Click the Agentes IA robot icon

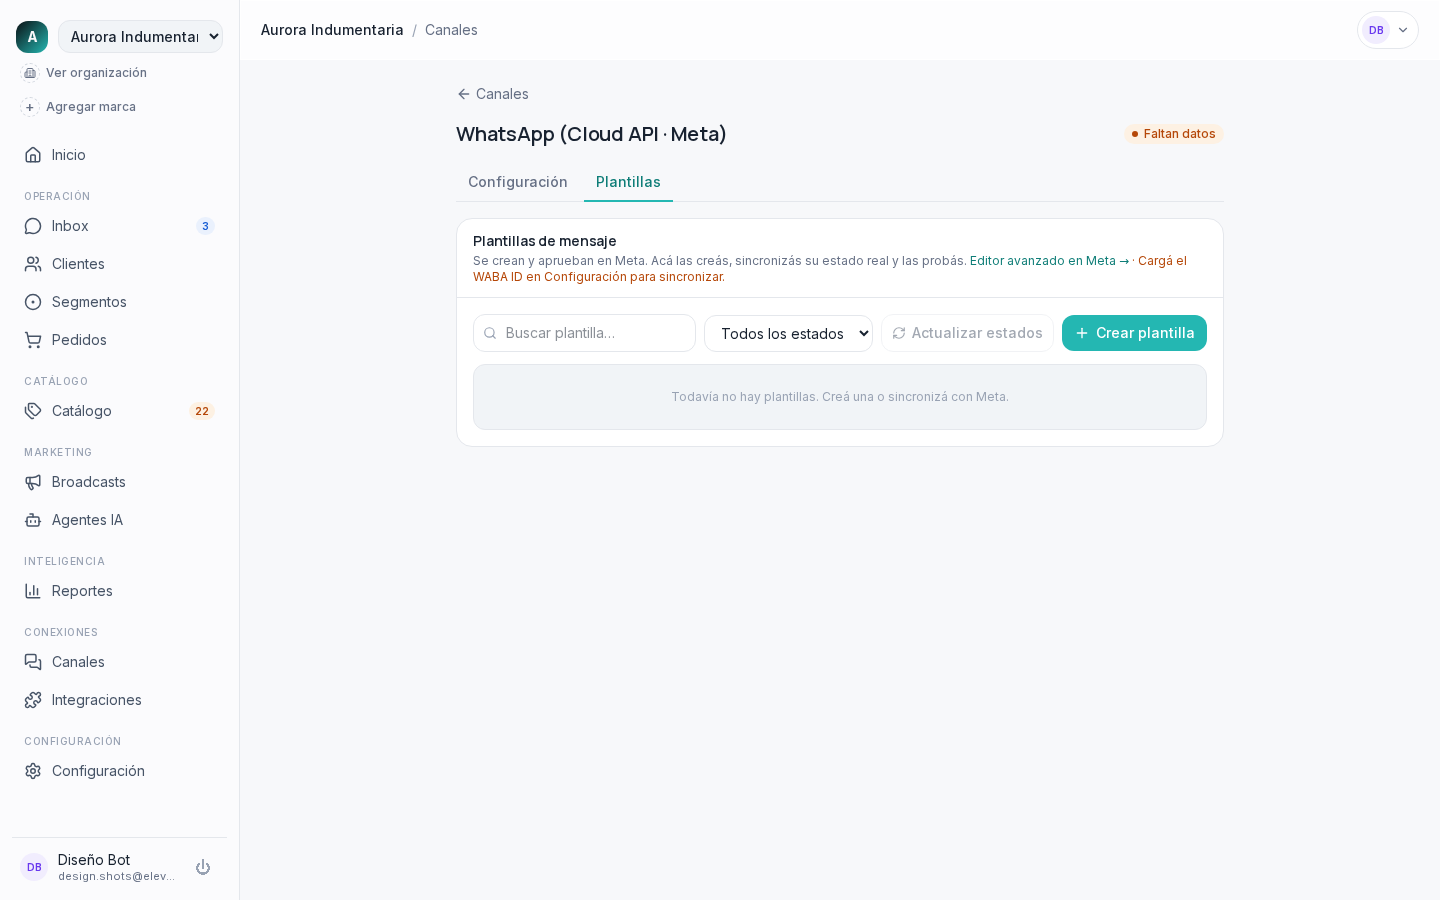tap(33, 520)
